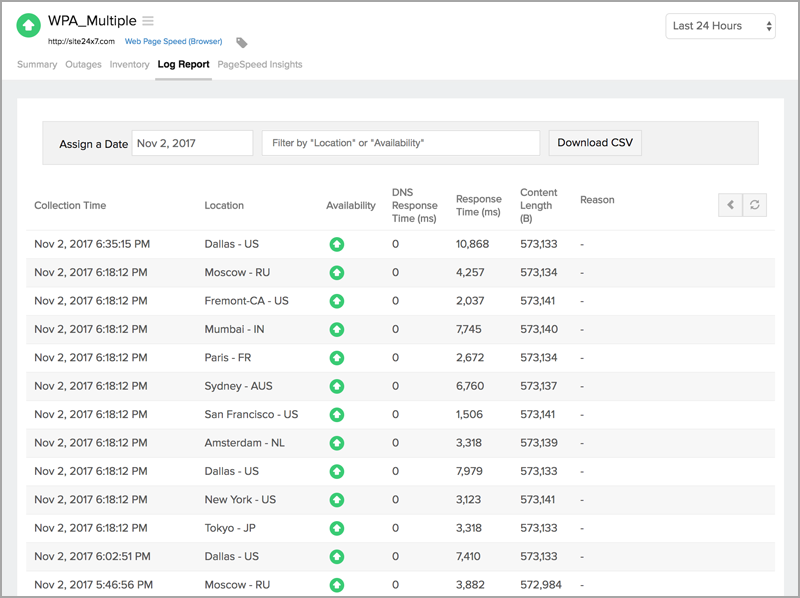Screen dimensions: 800x598
Task: Focus the Location or Availability filter box
Action: pos(400,143)
